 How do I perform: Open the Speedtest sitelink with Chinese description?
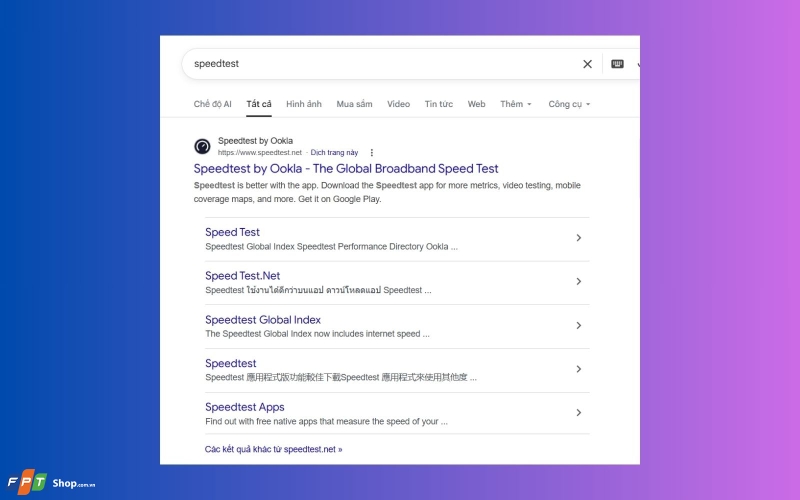(x=231, y=363)
